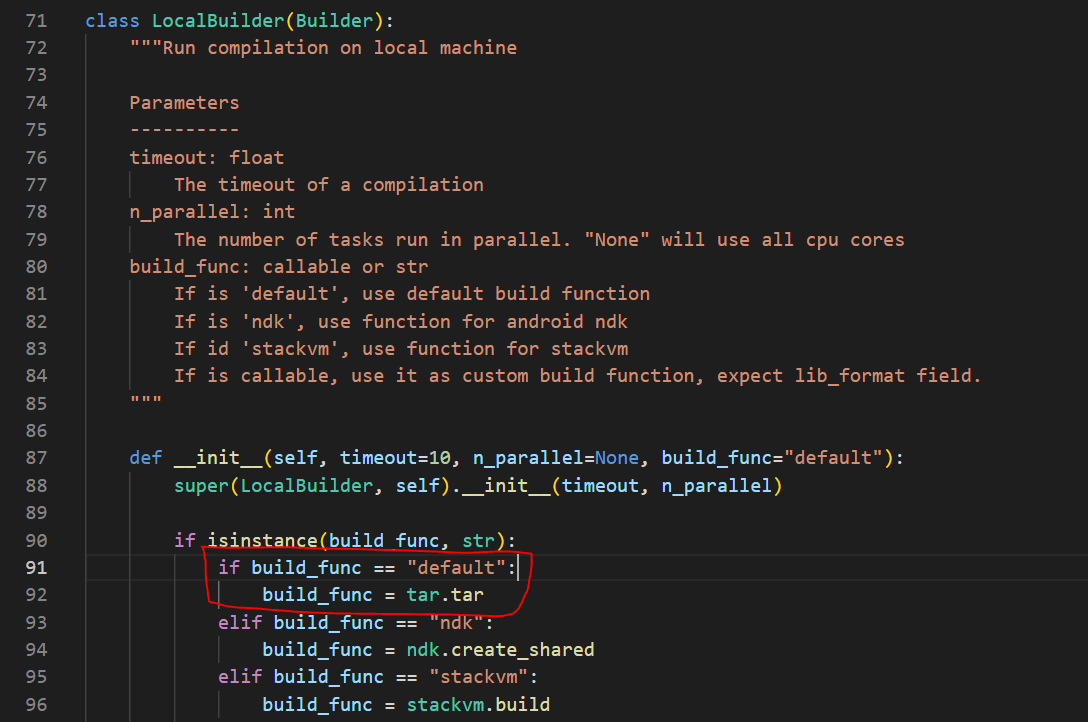
Task: Click the str type on line 90
Action: 479,540
